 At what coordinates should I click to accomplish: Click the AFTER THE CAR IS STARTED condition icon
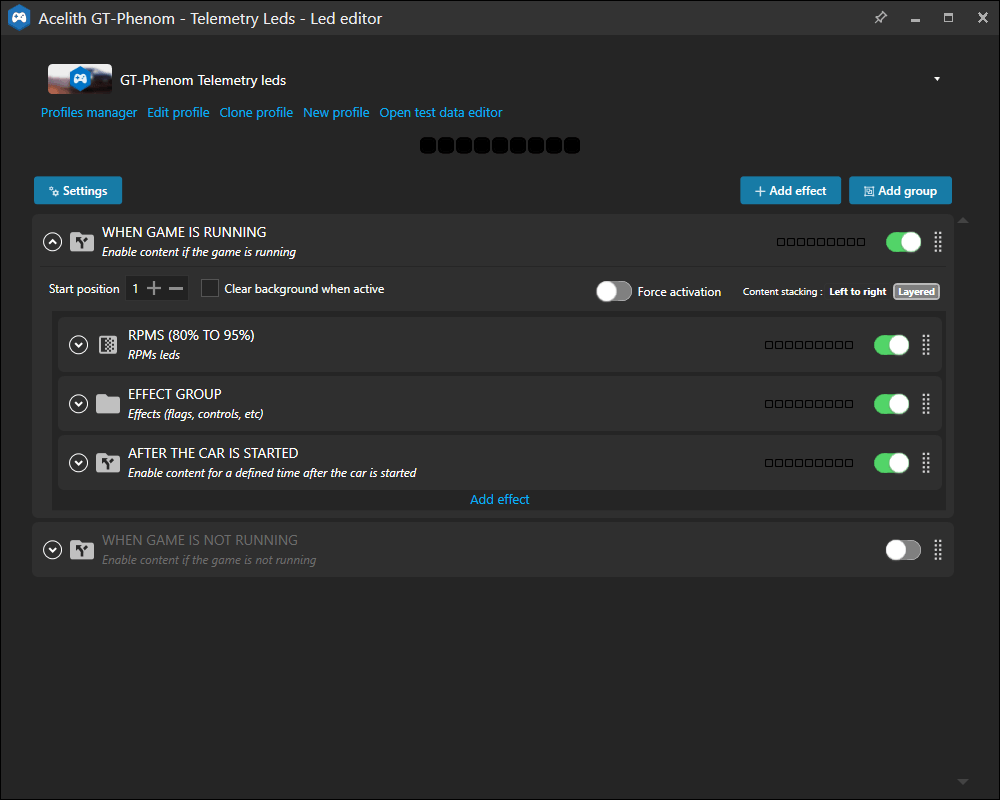(x=107, y=463)
